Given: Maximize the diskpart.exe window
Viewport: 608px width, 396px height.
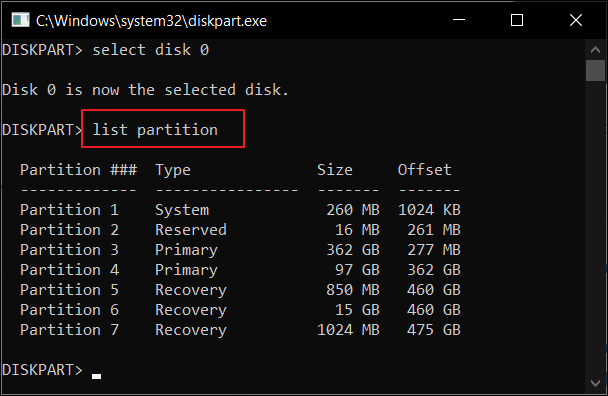Looking at the screenshot, I should [x=517, y=20].
